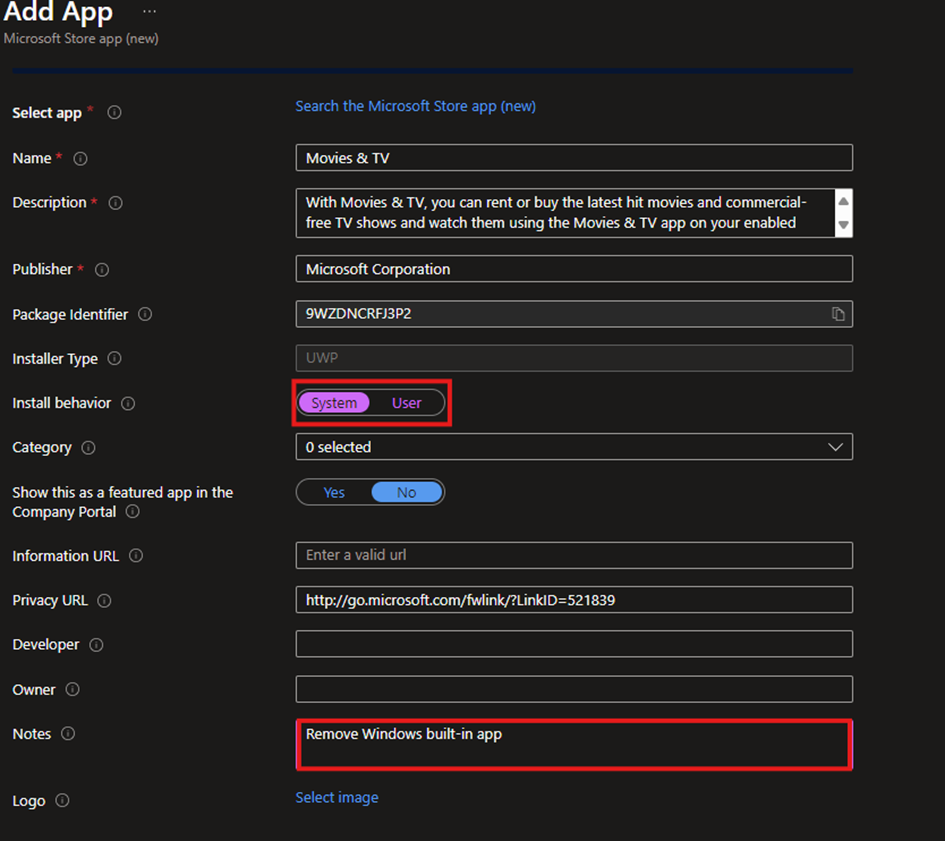The width and height of the screenshot is (945, 841).
Task: Show info tooltip for Publisher
Action: [102, 269]
